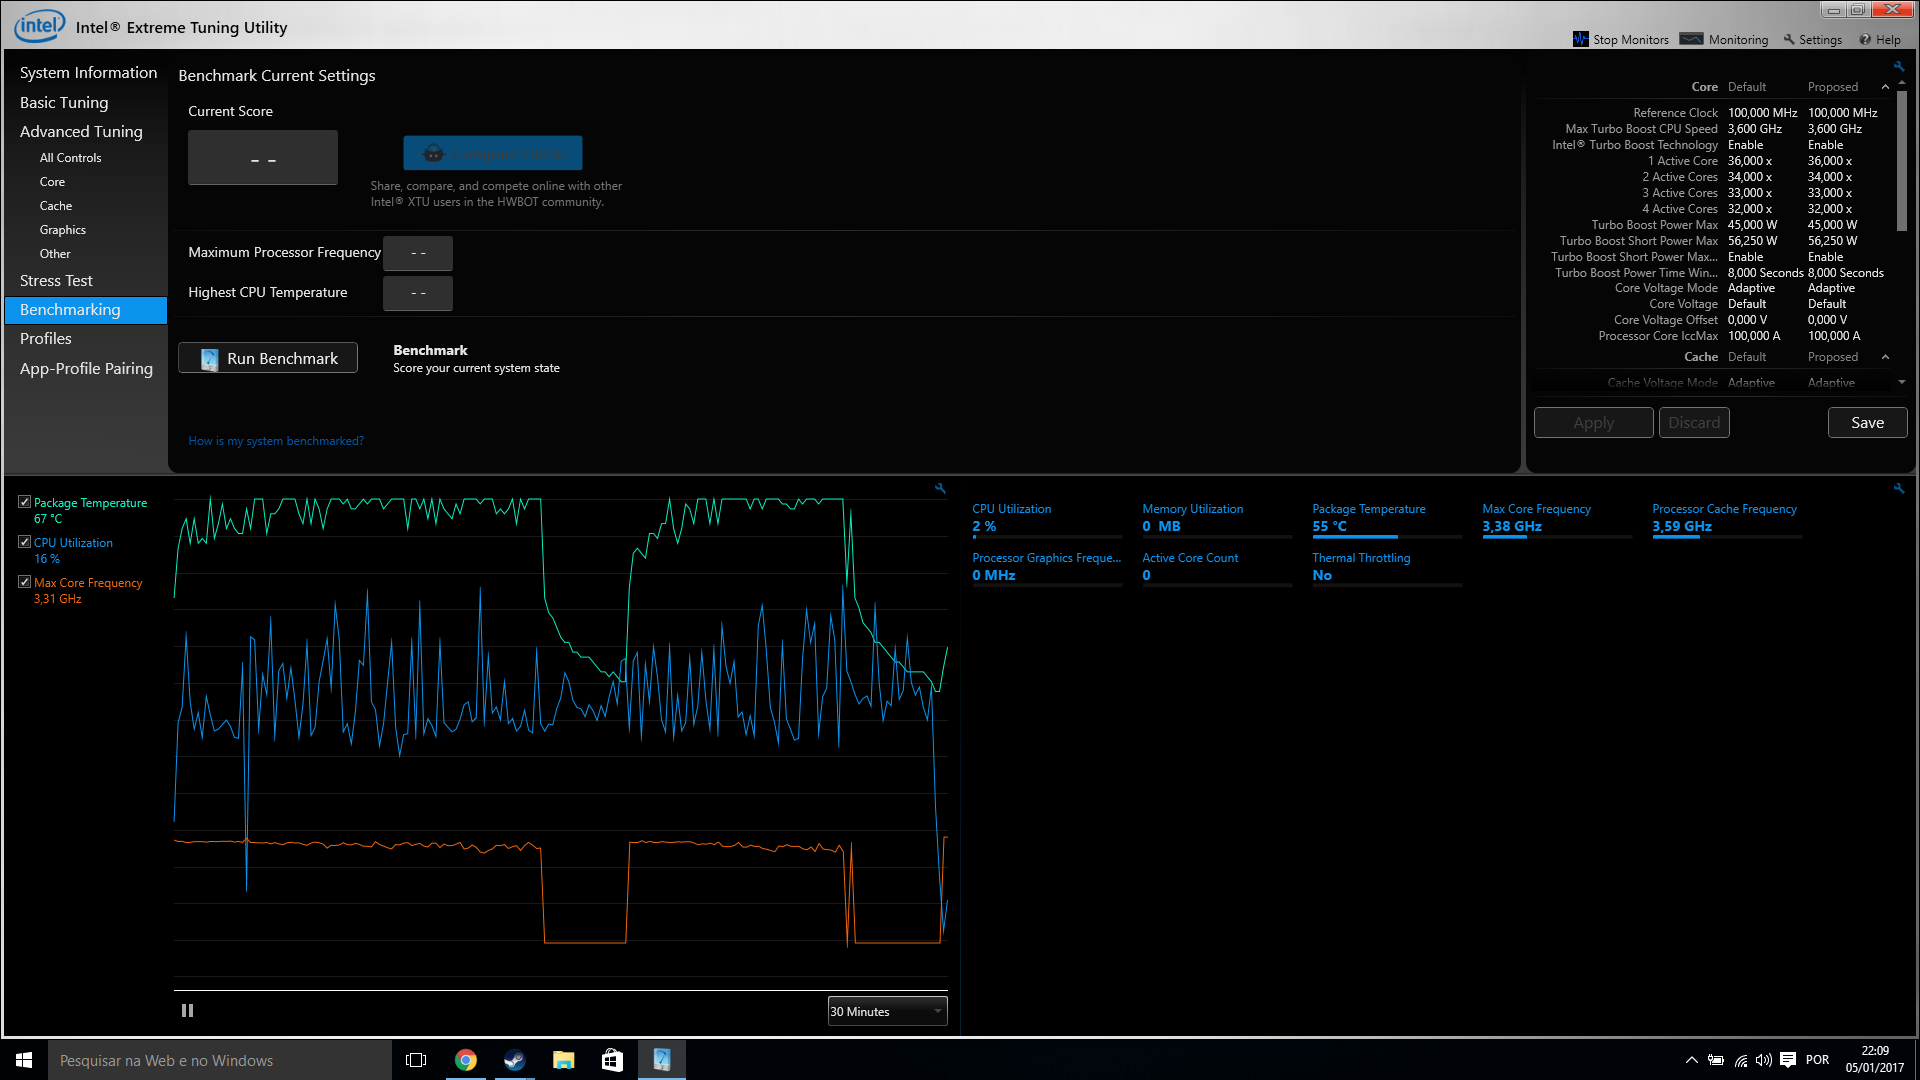
Task: Open Task View in the taskbar
Action: [x=416, y=1060]
